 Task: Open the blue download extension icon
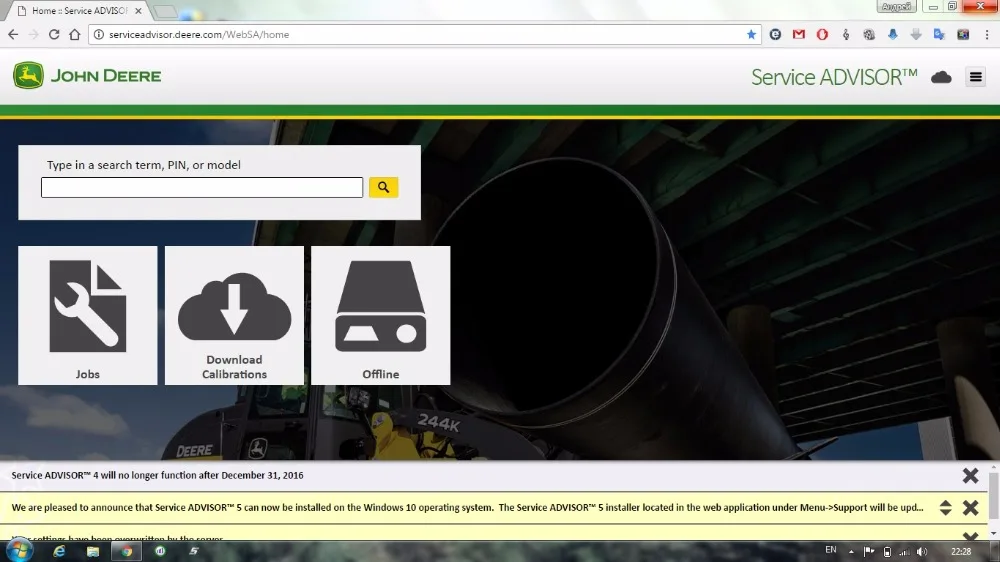click(893, 34)
